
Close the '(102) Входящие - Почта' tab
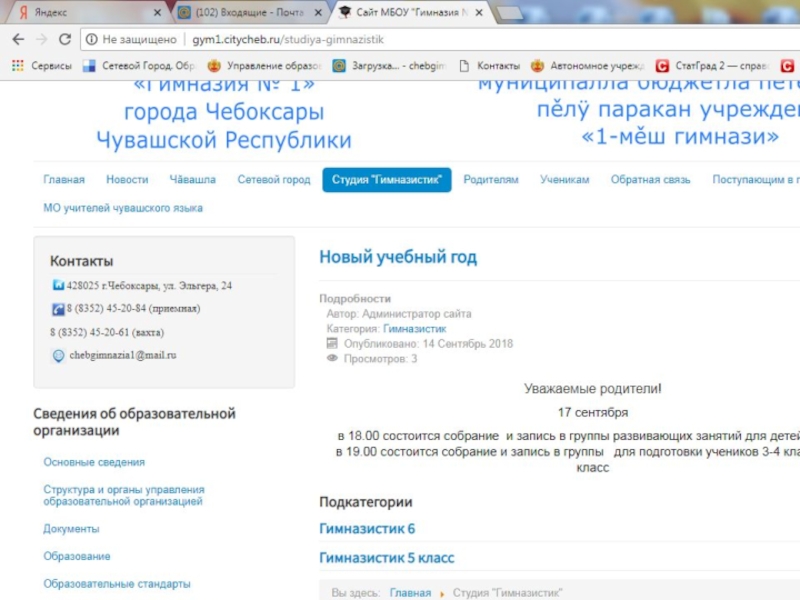click(318, 13)
